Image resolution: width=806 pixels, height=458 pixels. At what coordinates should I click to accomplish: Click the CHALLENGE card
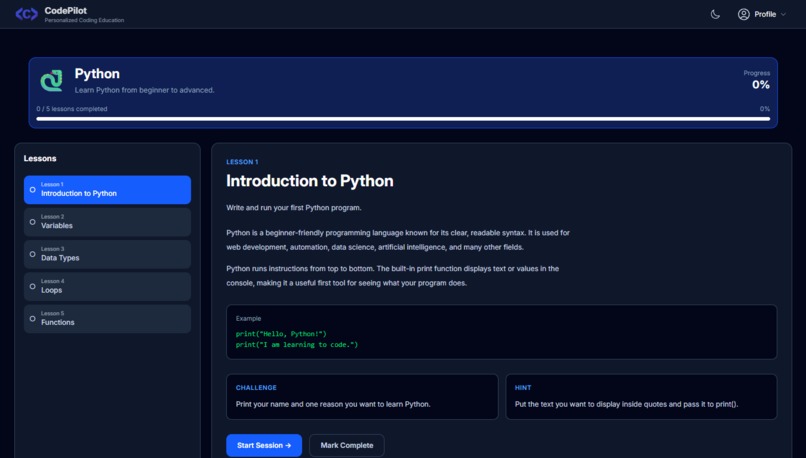click(x=362, y=396)
